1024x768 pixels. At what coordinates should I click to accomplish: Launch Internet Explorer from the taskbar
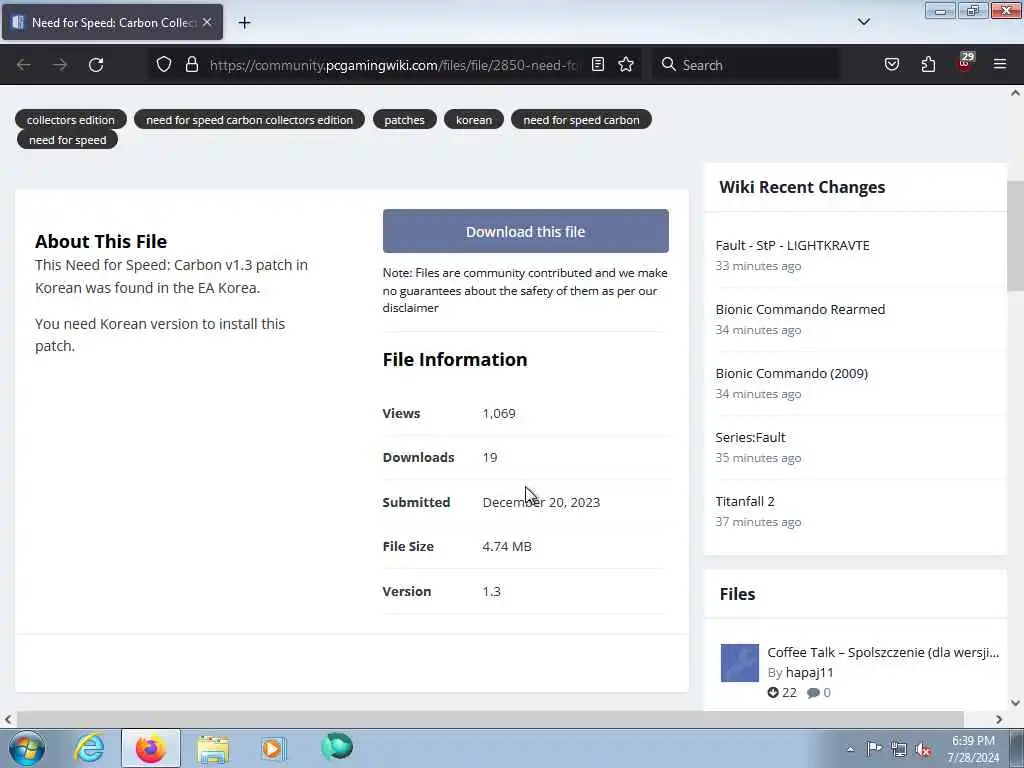[x=89, y=748]
